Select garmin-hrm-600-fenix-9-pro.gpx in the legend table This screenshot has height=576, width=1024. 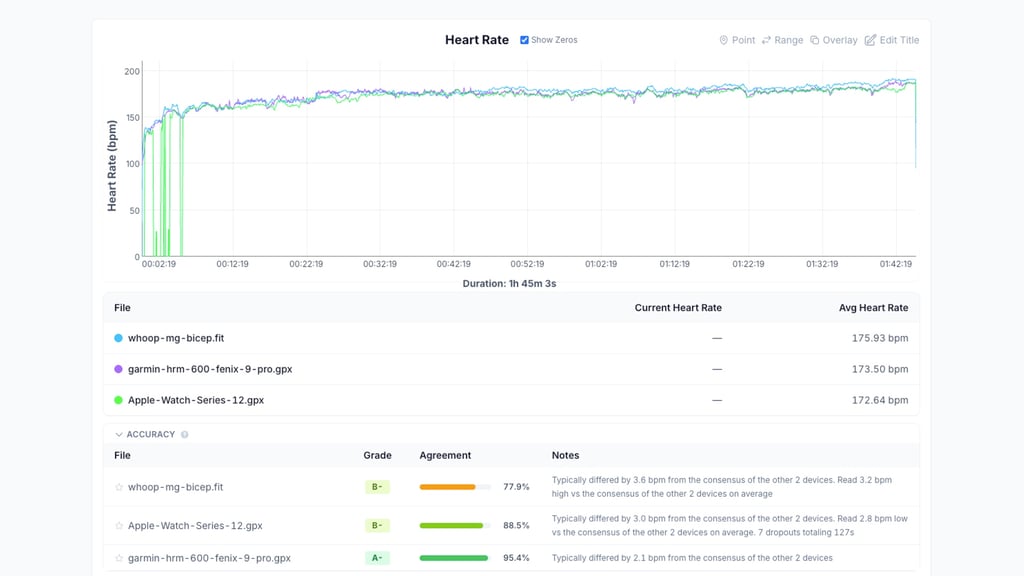pos(210,369)
